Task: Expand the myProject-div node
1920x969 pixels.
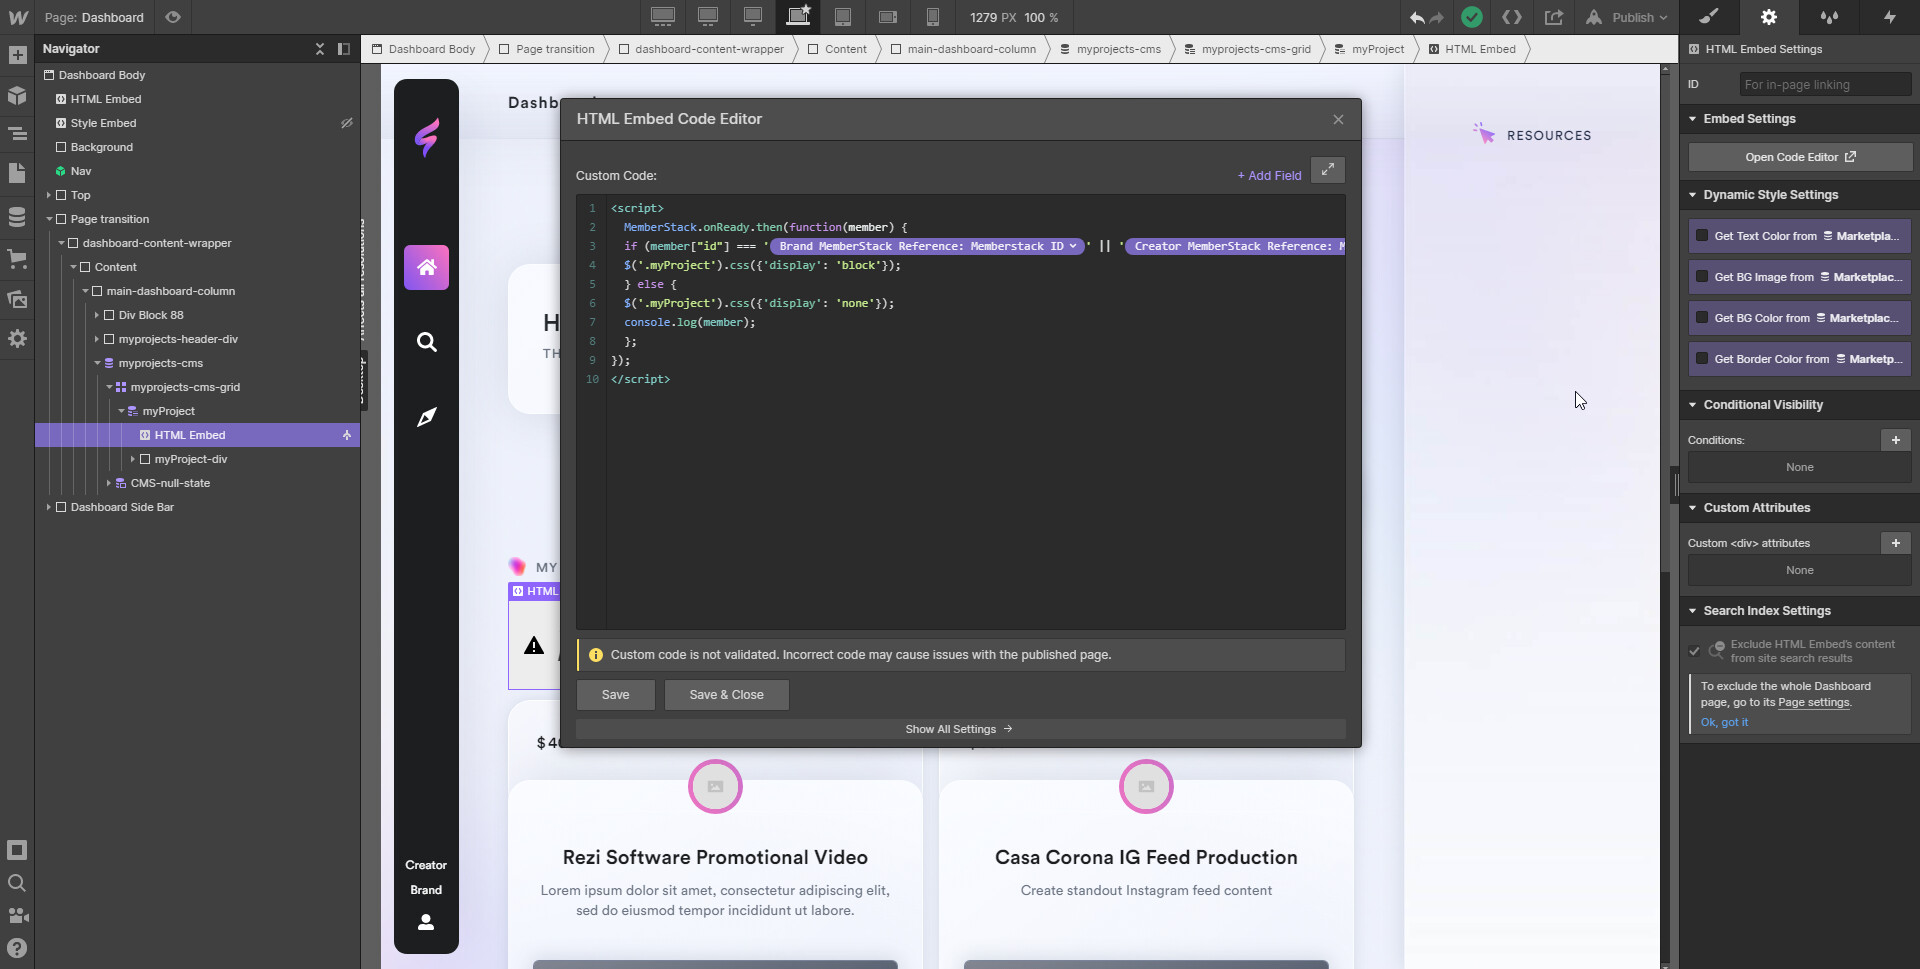Action: (133, 459)
